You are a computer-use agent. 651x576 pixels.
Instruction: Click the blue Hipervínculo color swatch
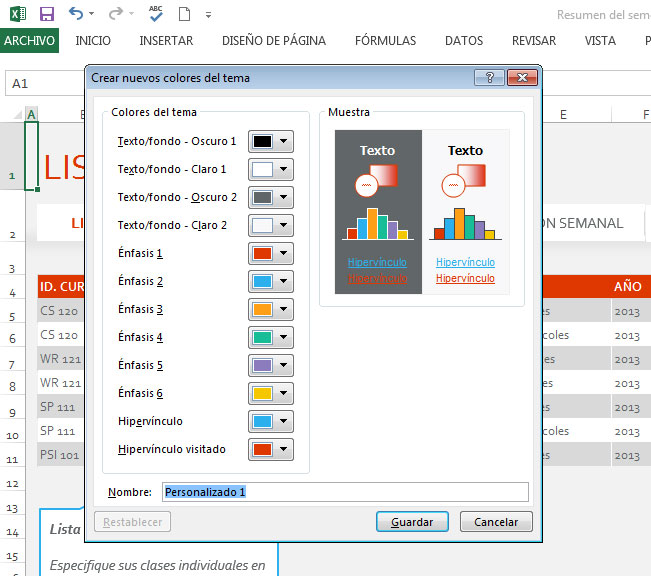(262, 422)
